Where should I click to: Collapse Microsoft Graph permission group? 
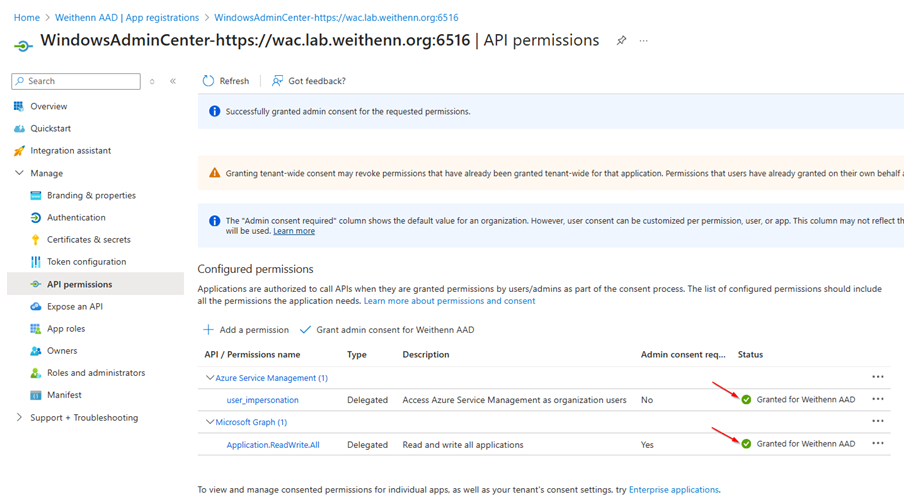210,422
